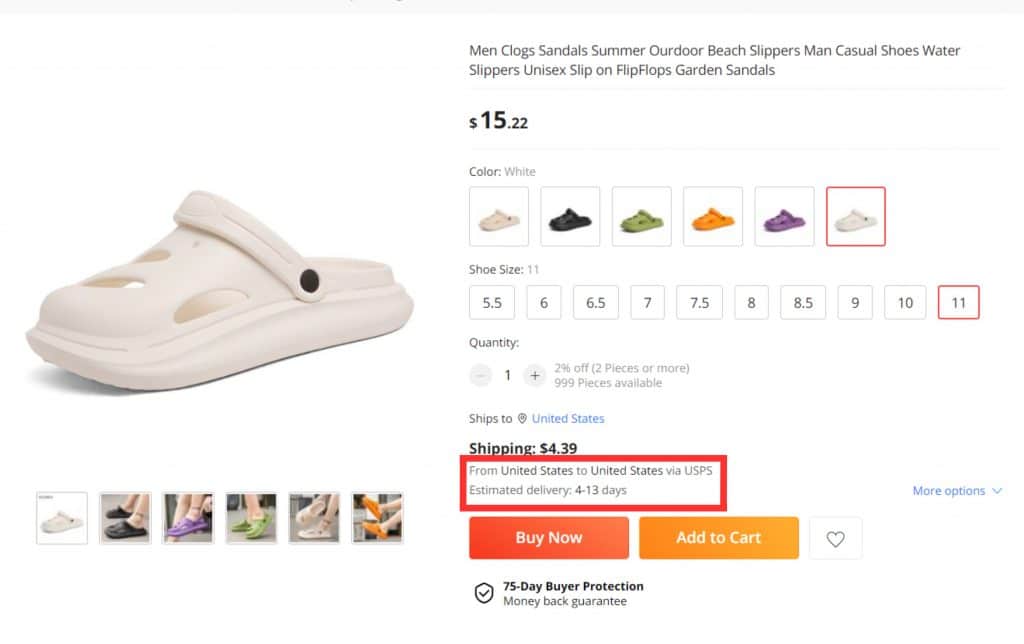View the orange sandals gallery thumbnail
The image size is (1024, 644).
378,517
